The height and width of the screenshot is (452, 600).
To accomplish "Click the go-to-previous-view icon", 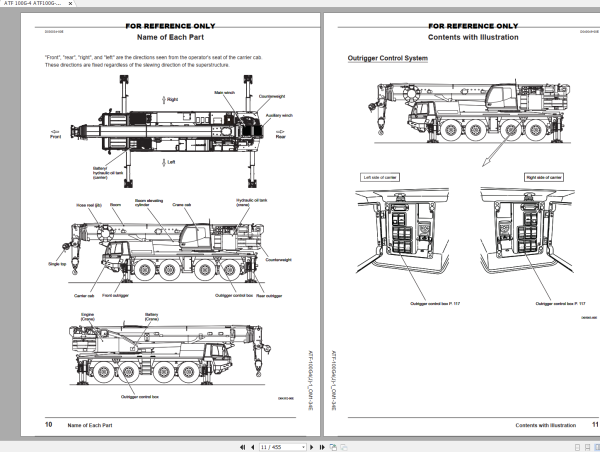I will coord(333,447).
